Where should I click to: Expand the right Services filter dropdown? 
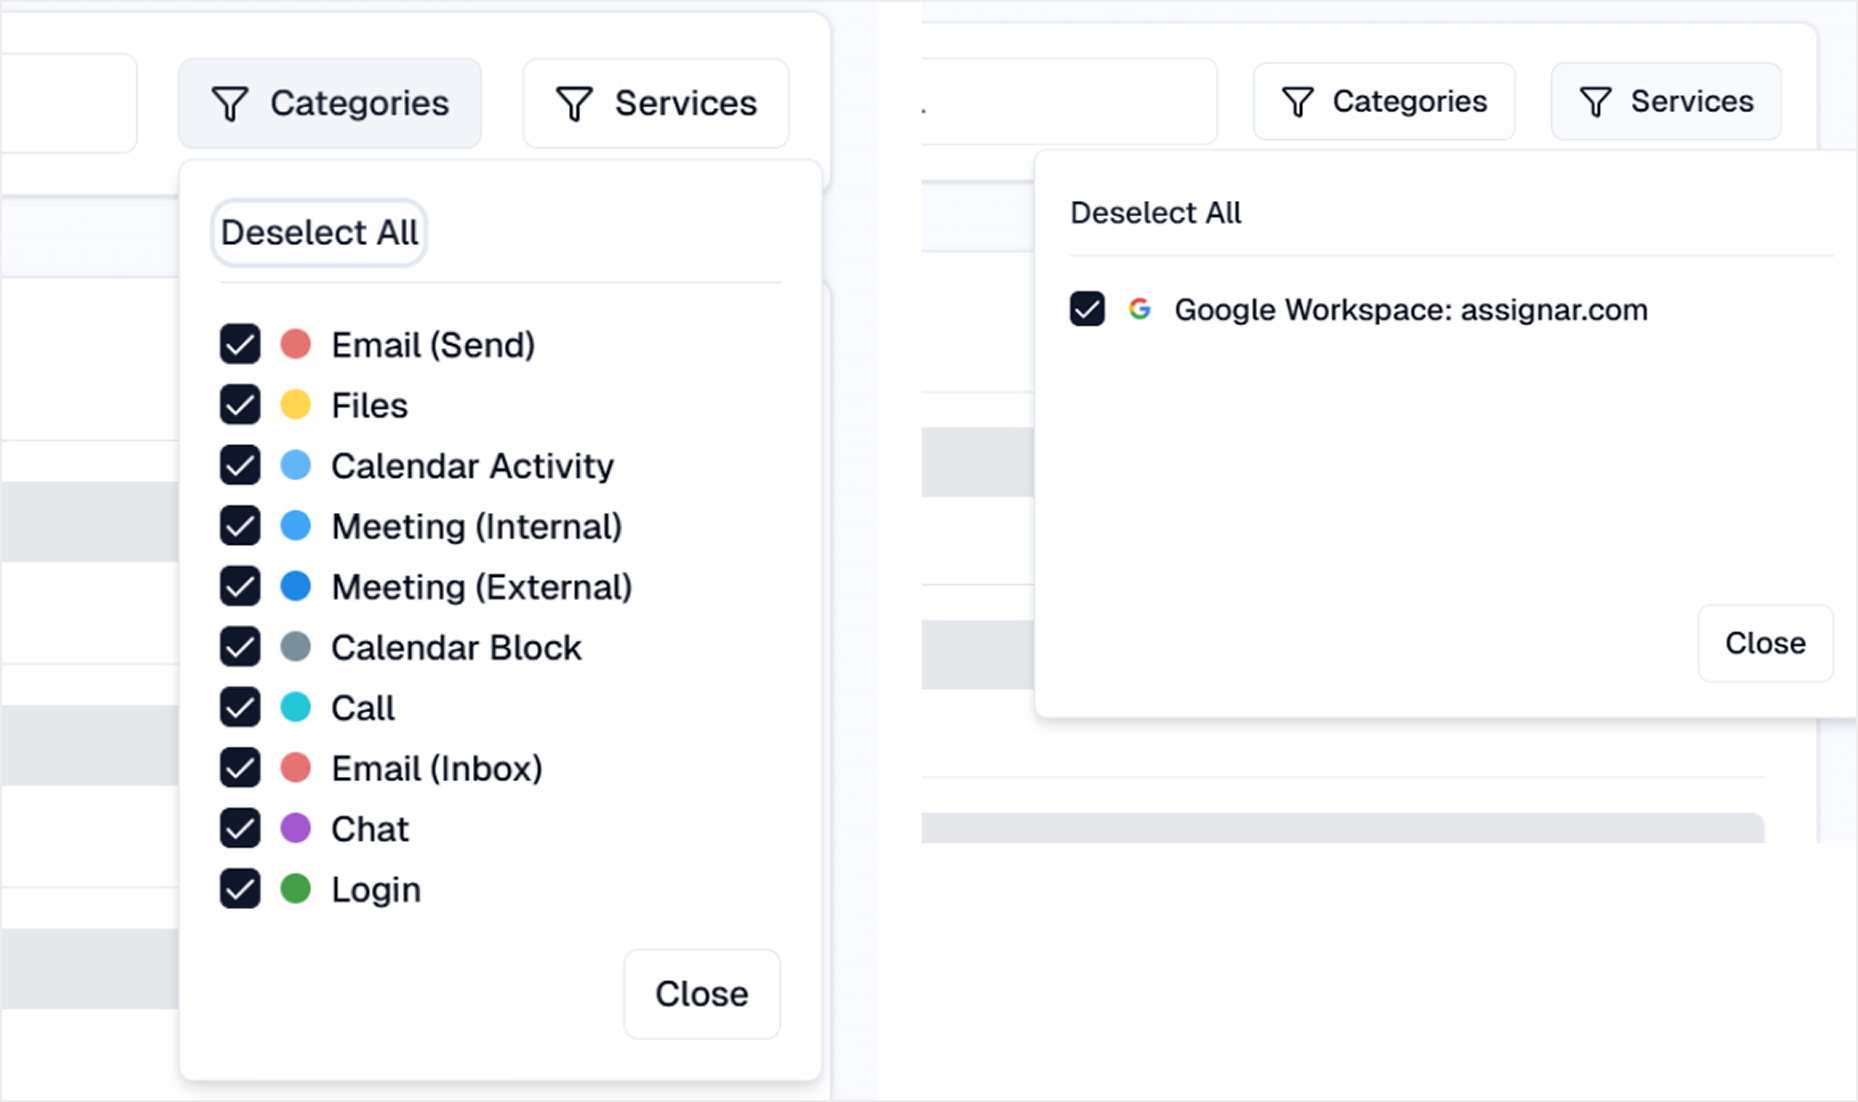tap(1666, 102)
